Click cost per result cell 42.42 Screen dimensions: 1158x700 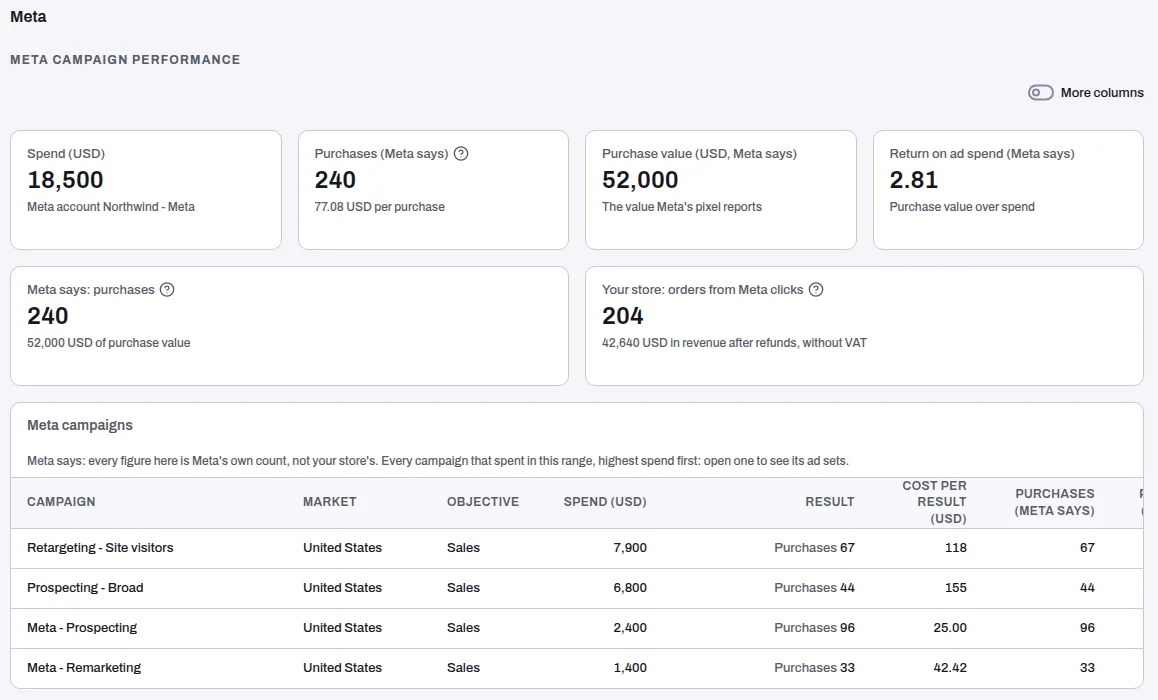[x=950, y=668]
